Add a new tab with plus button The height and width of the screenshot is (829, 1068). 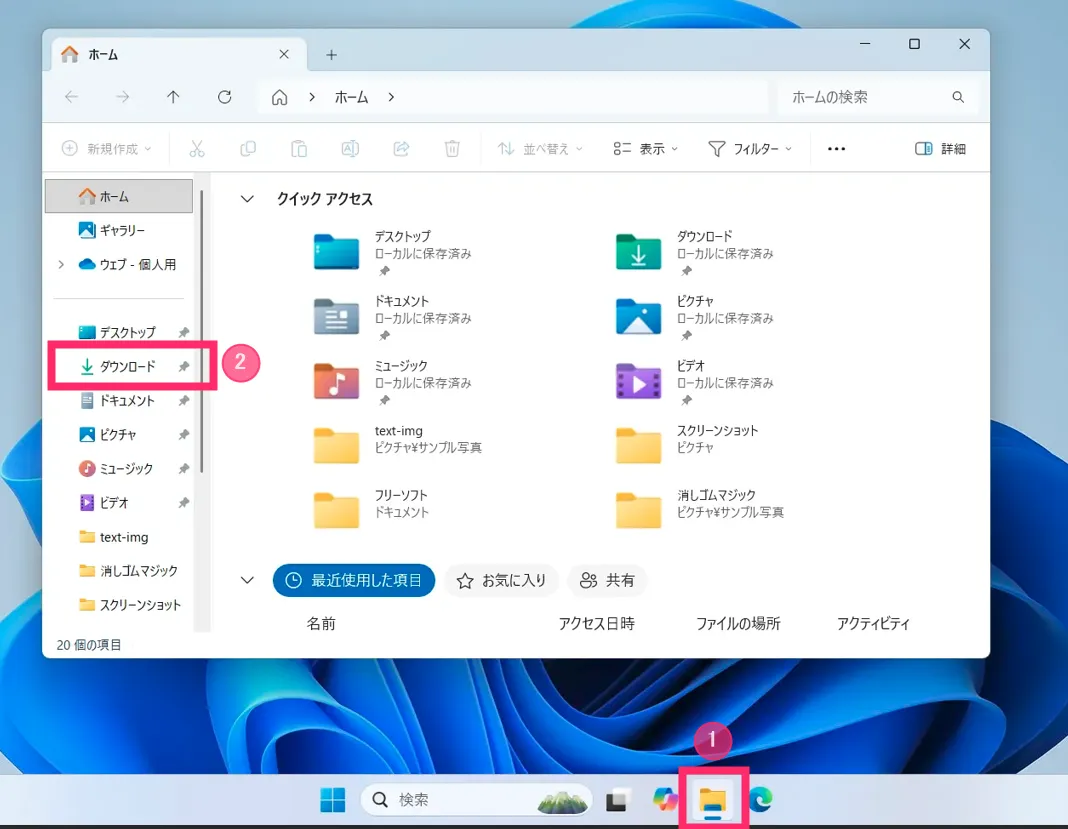tap(332, 55)
